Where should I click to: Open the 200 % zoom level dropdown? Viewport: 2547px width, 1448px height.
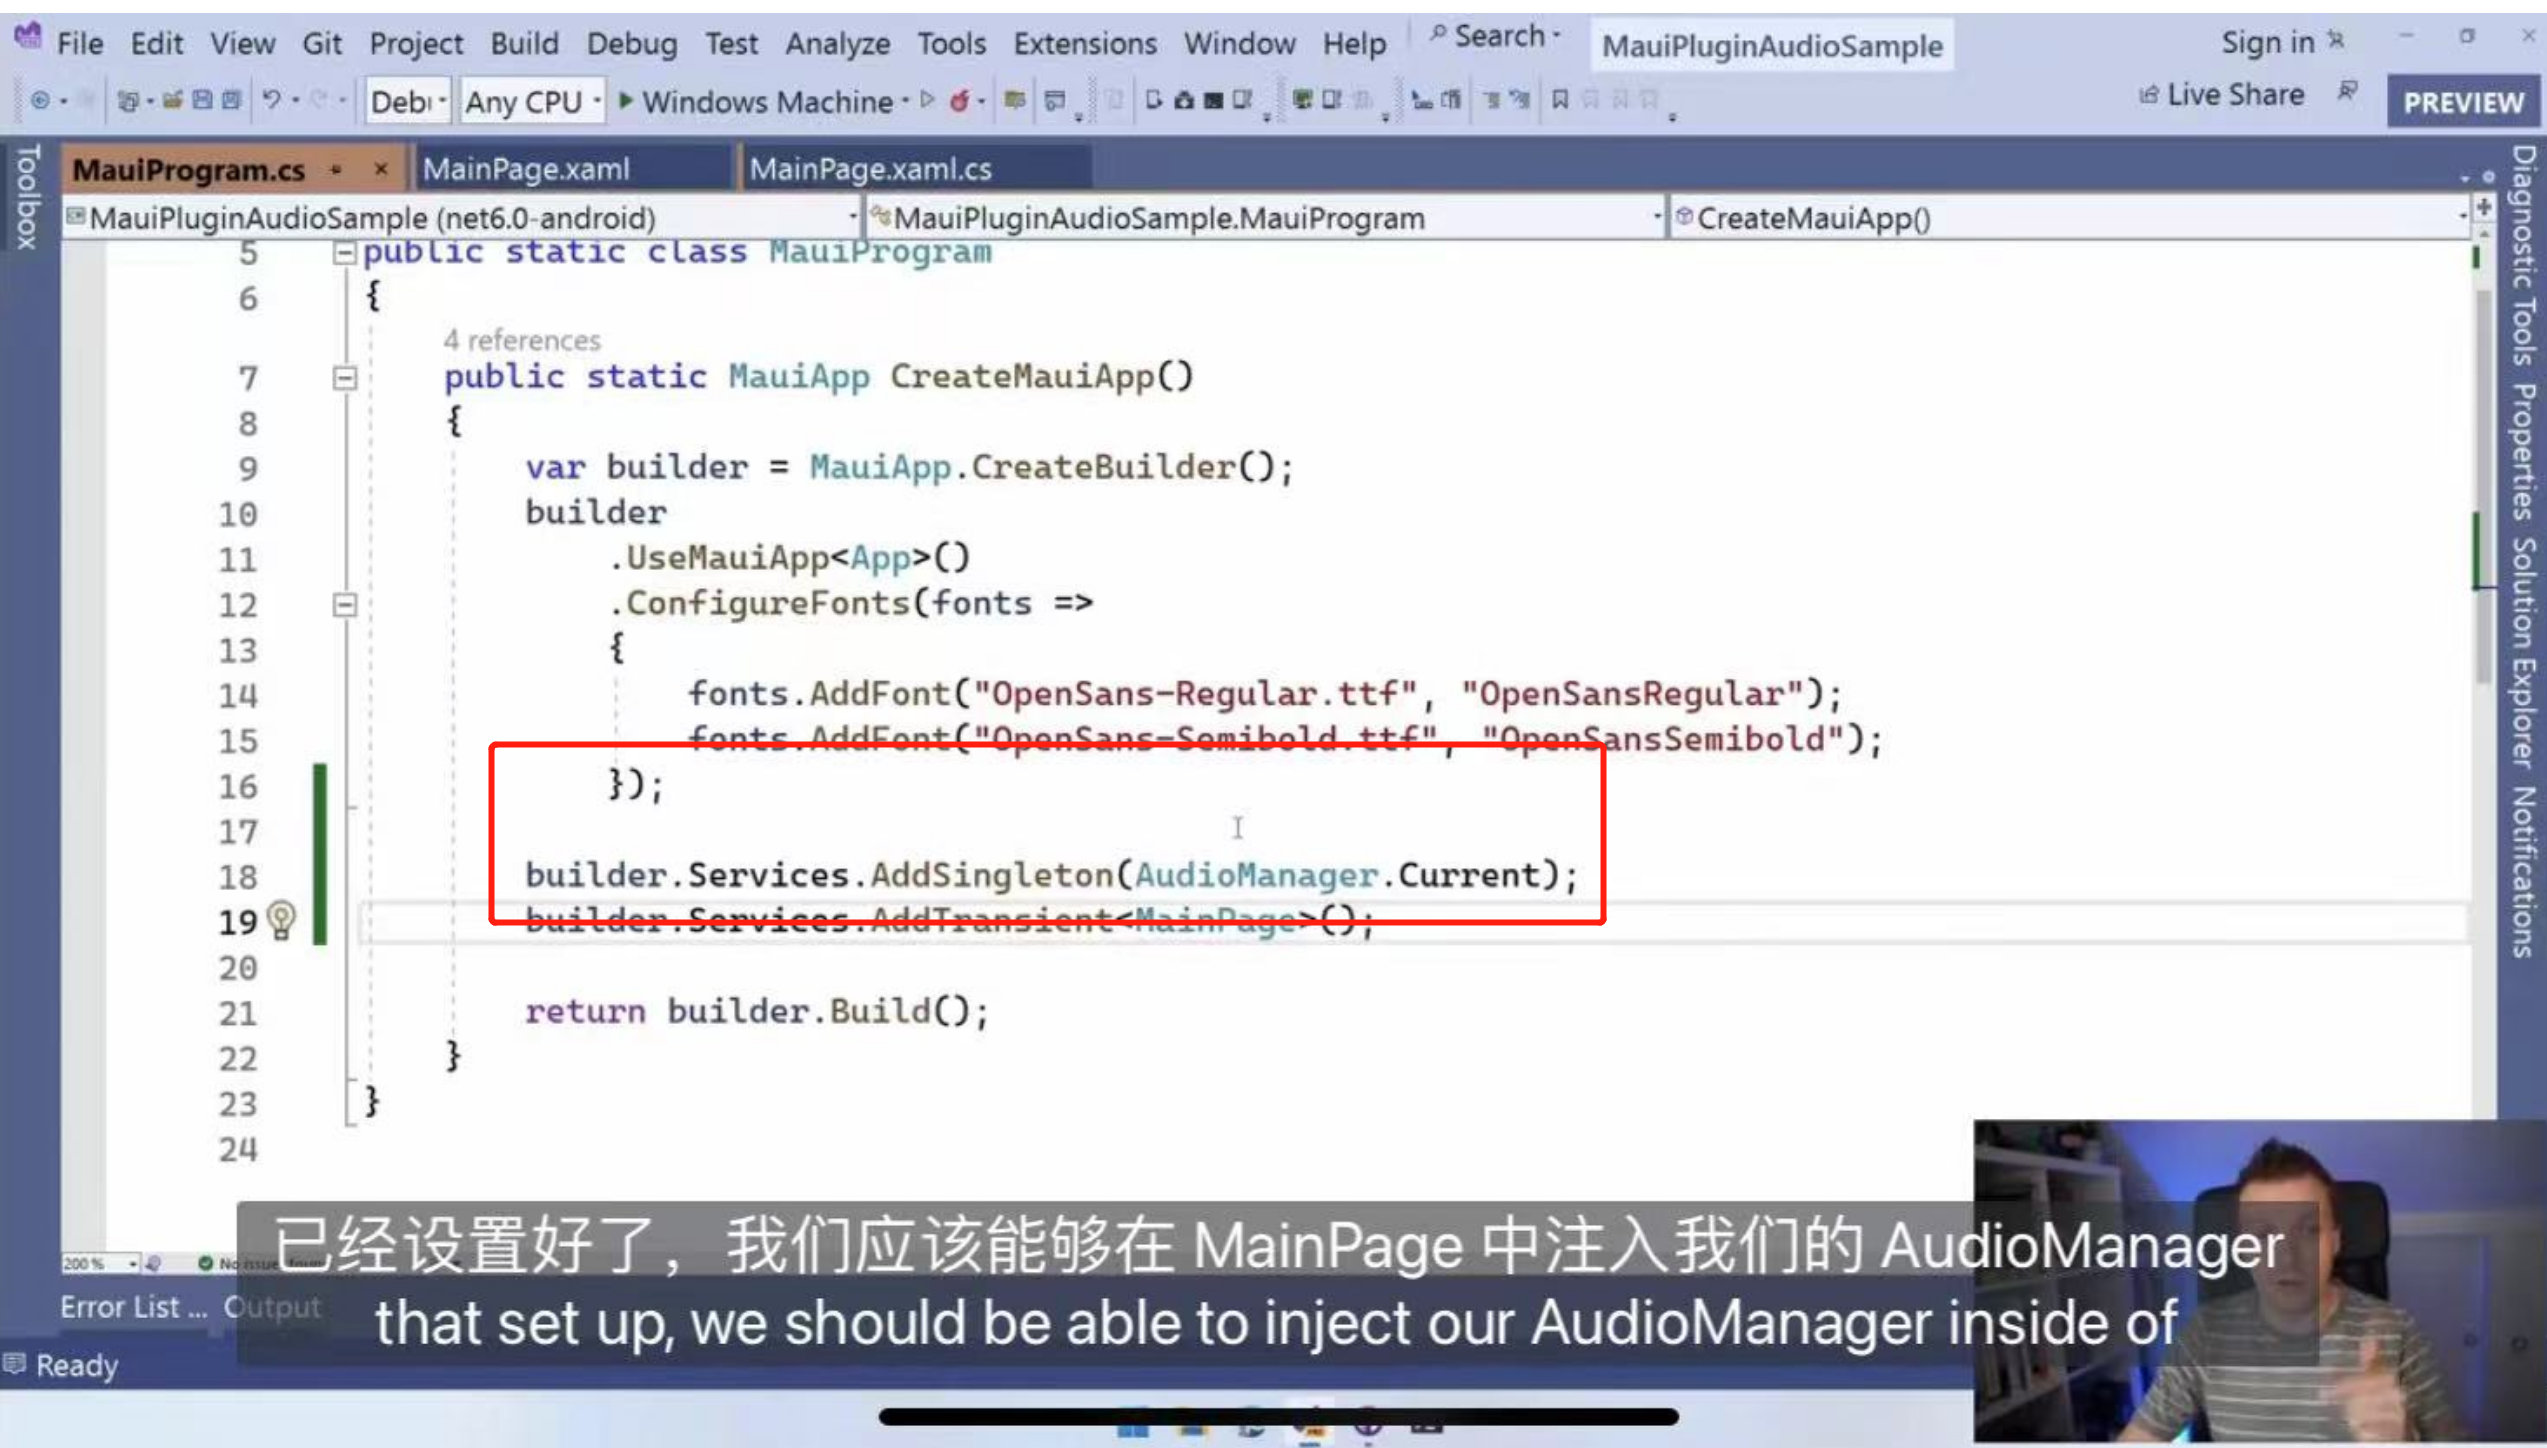(x=100, y=1264)
